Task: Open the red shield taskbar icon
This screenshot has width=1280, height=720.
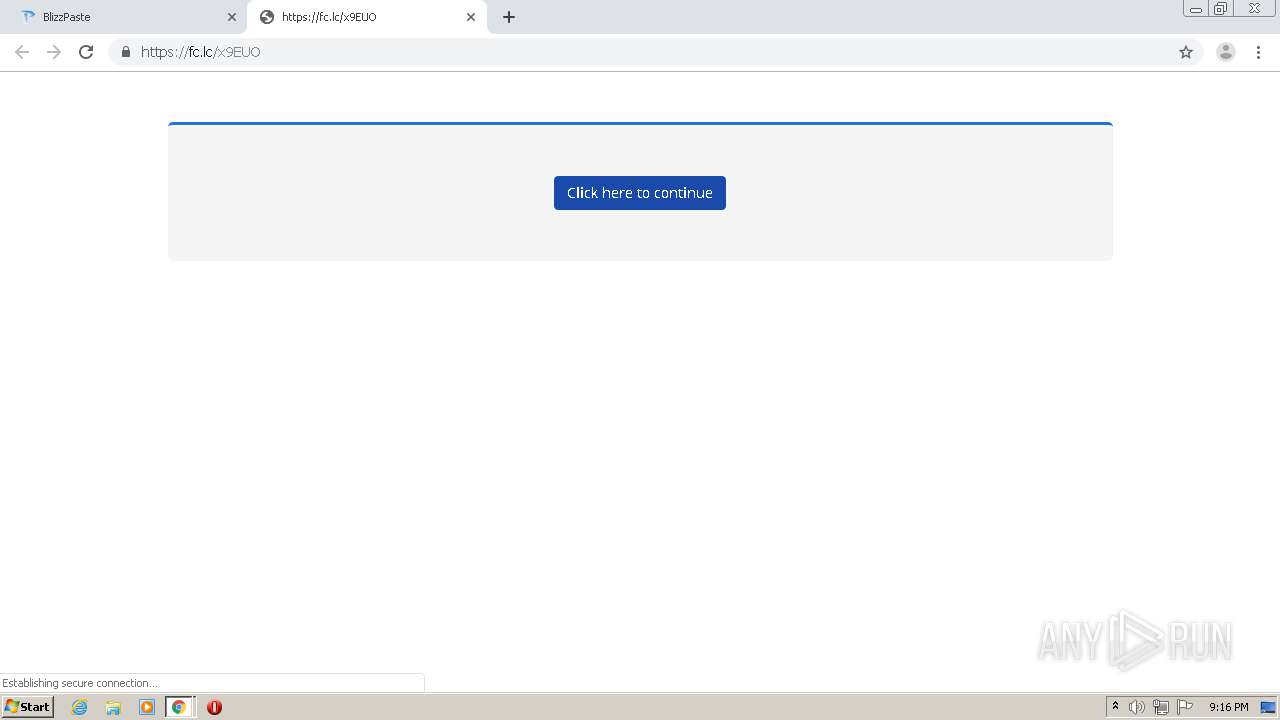Action: click(x=214, y=707)
